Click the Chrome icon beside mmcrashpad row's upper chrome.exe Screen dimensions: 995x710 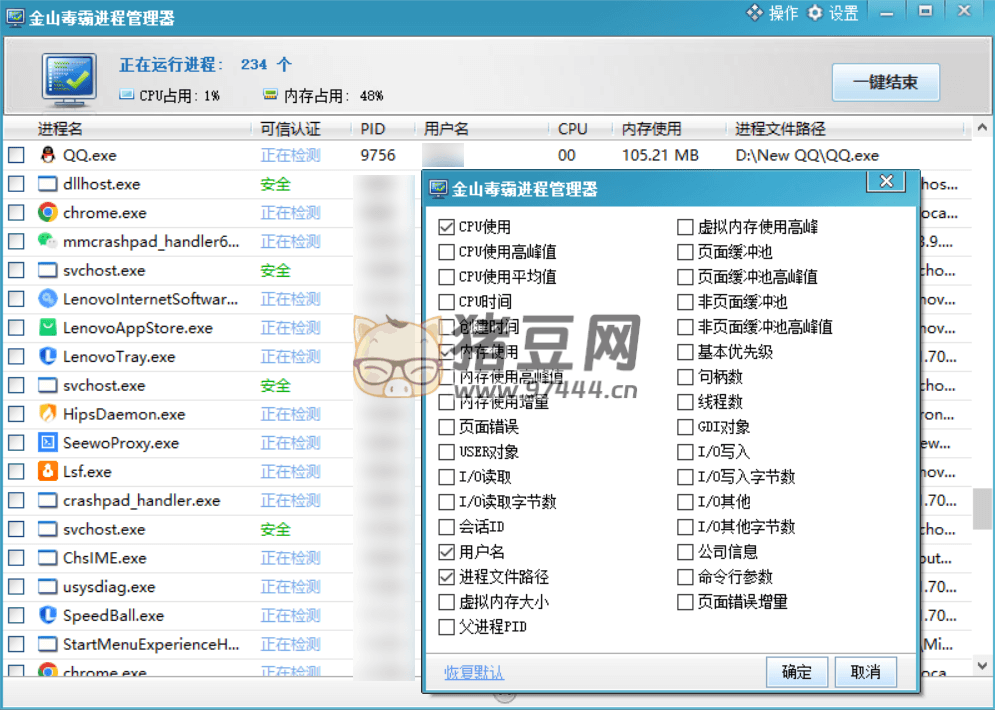click(48, 212)
